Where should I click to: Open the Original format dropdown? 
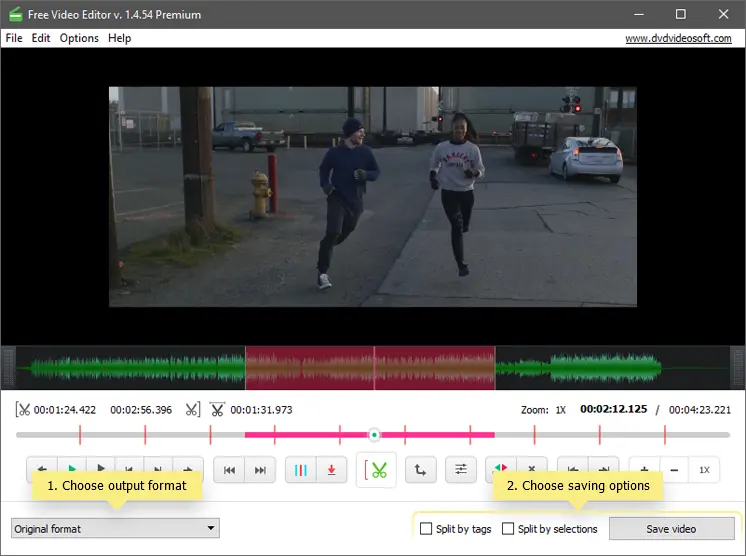(114, 528)
